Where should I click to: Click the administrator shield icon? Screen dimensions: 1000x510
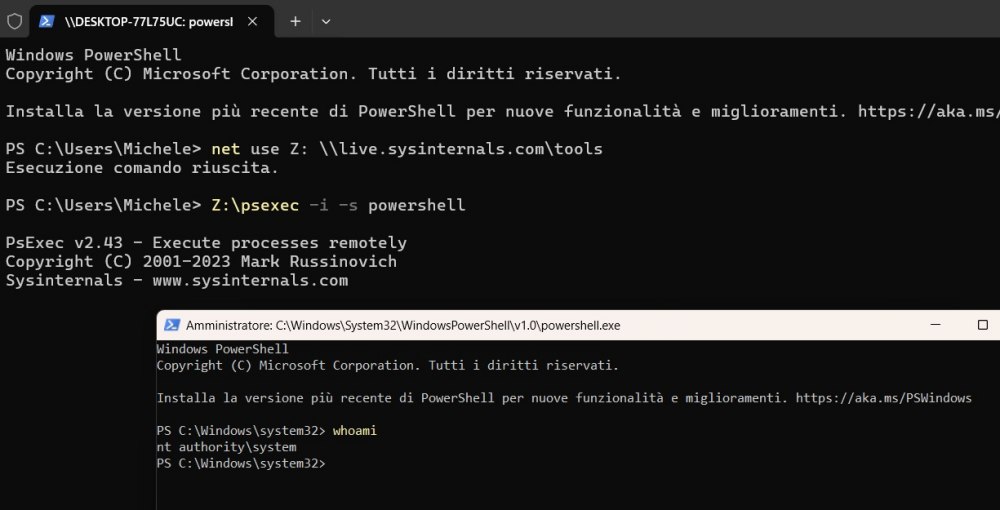point(14,21)
